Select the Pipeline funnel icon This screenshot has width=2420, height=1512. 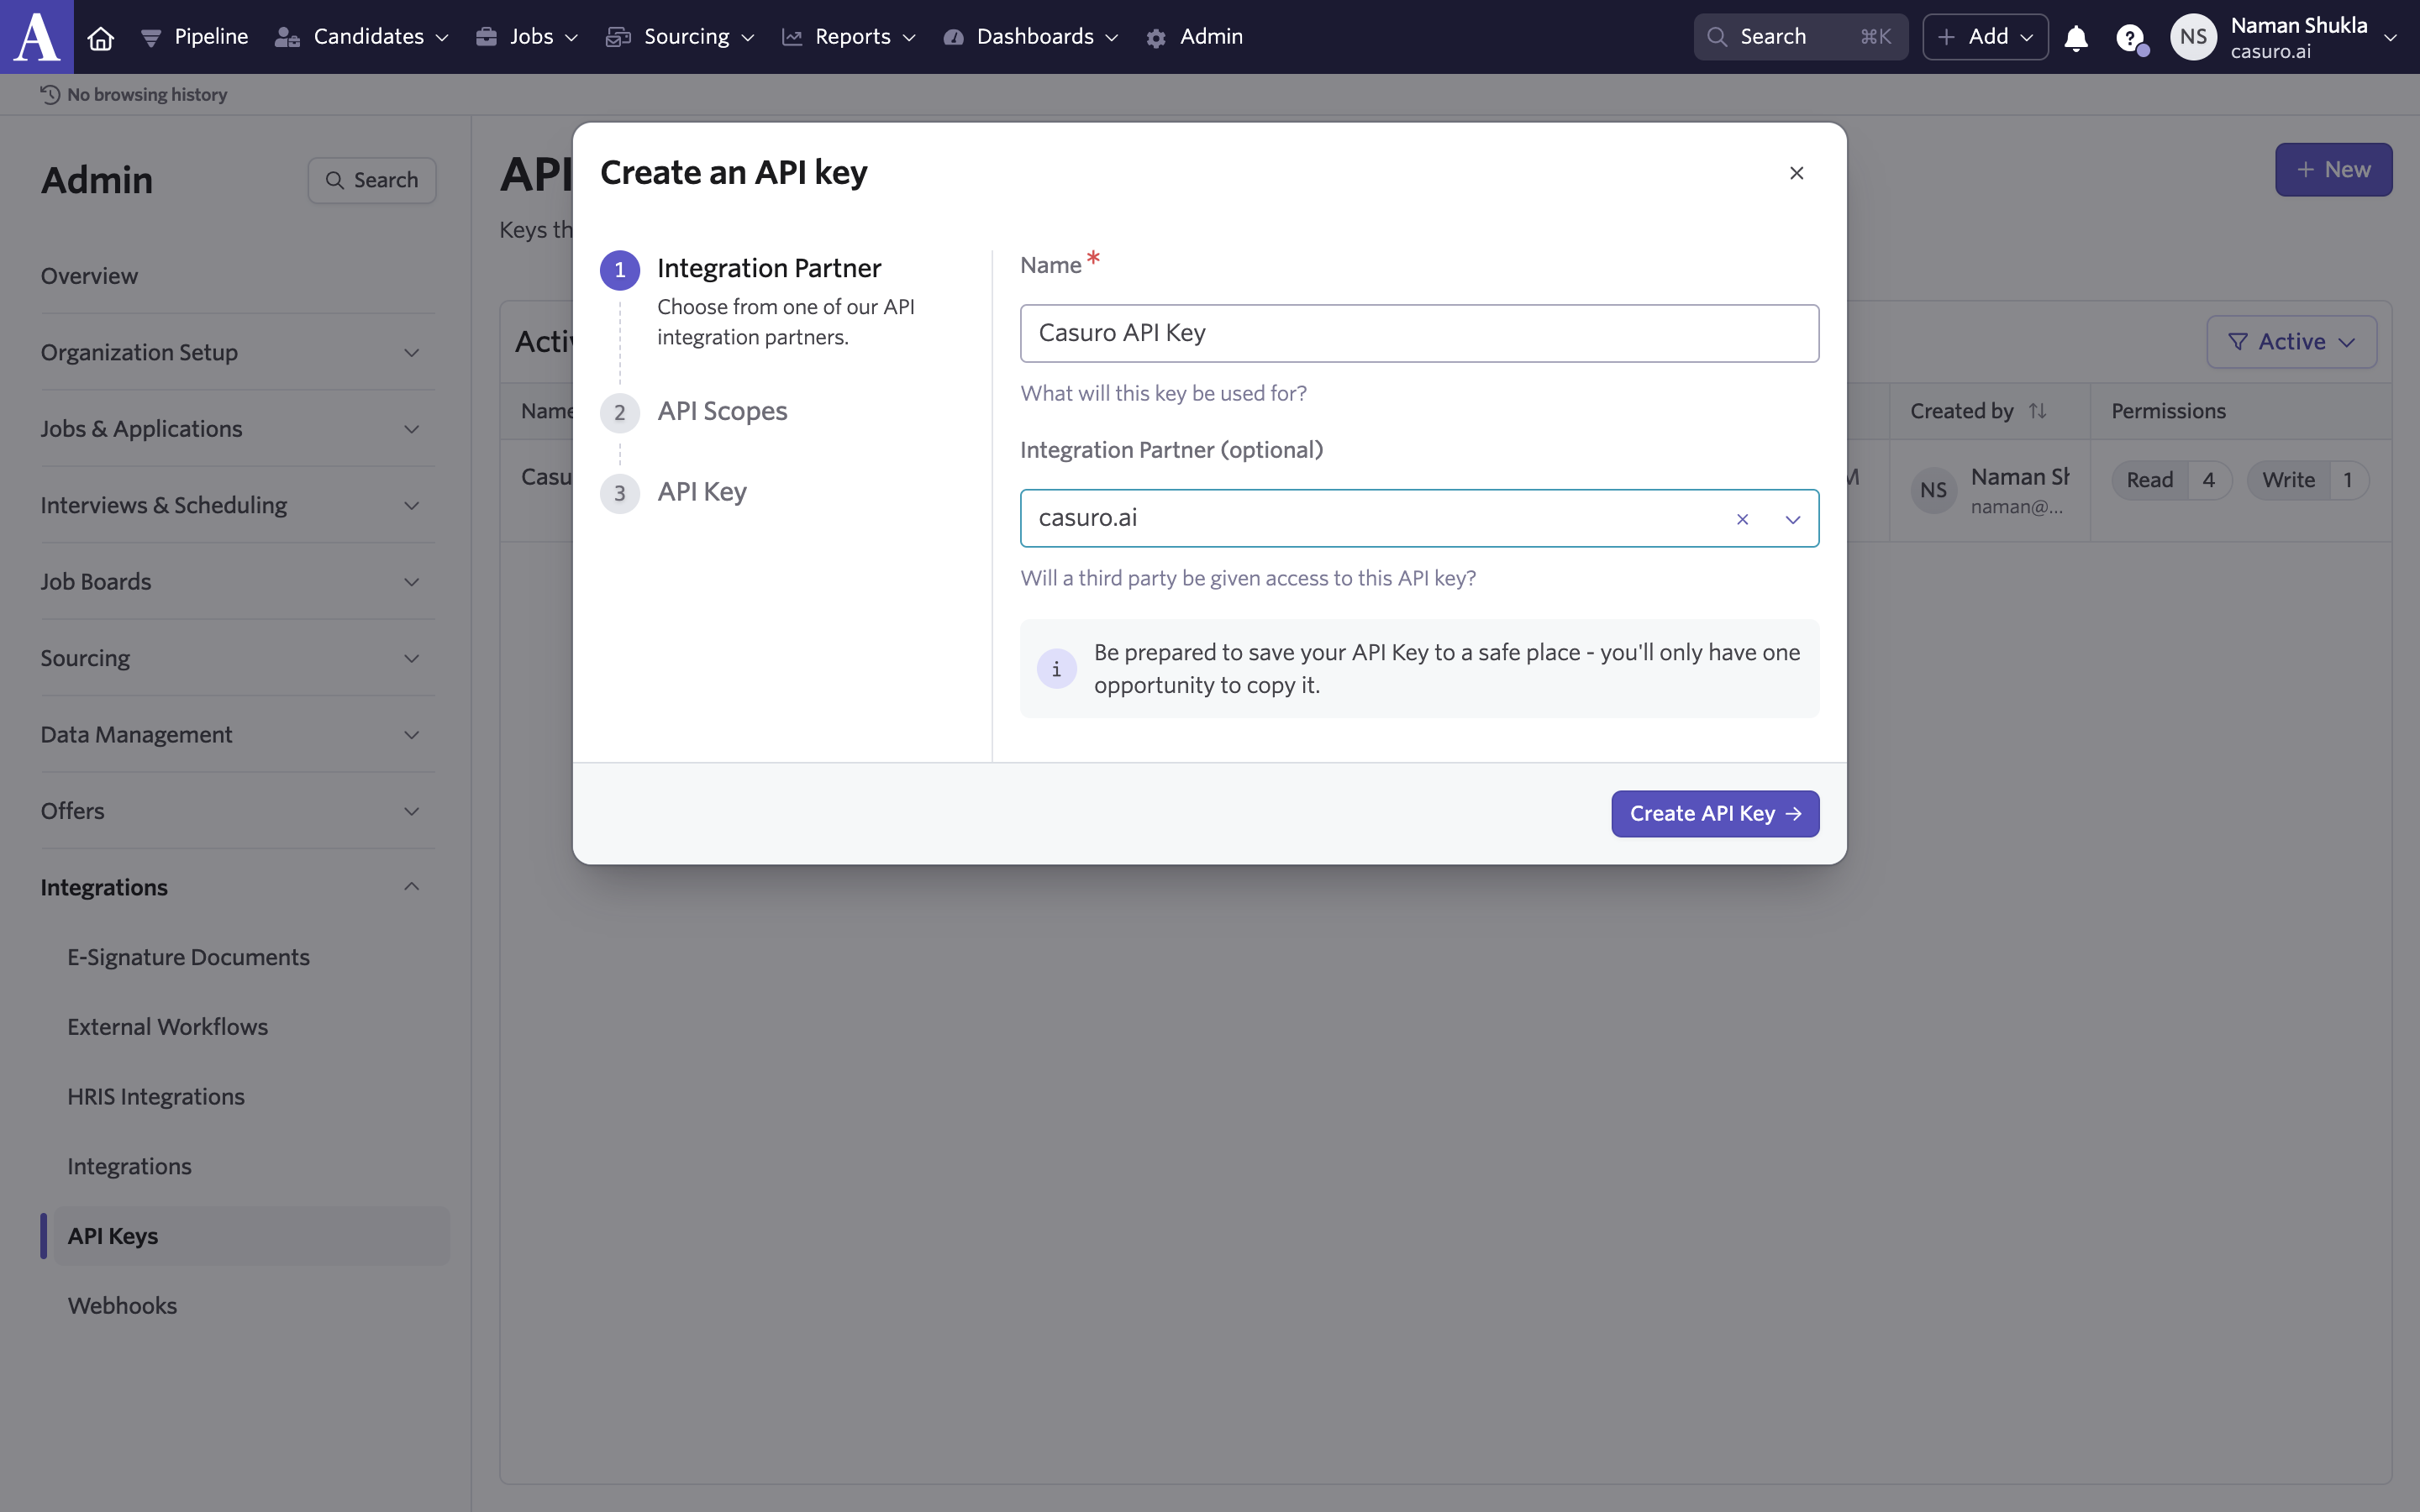click(x=151, y=36)
